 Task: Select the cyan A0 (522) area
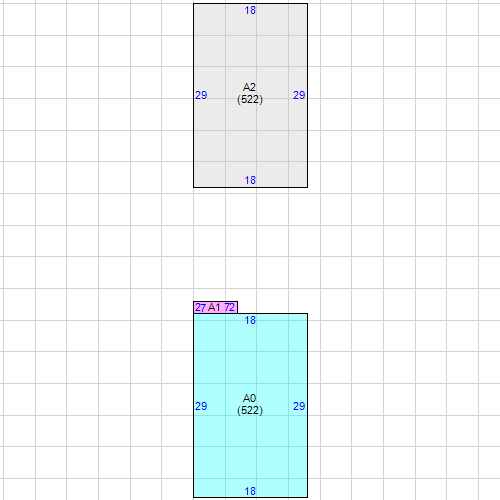pos(250,405)
